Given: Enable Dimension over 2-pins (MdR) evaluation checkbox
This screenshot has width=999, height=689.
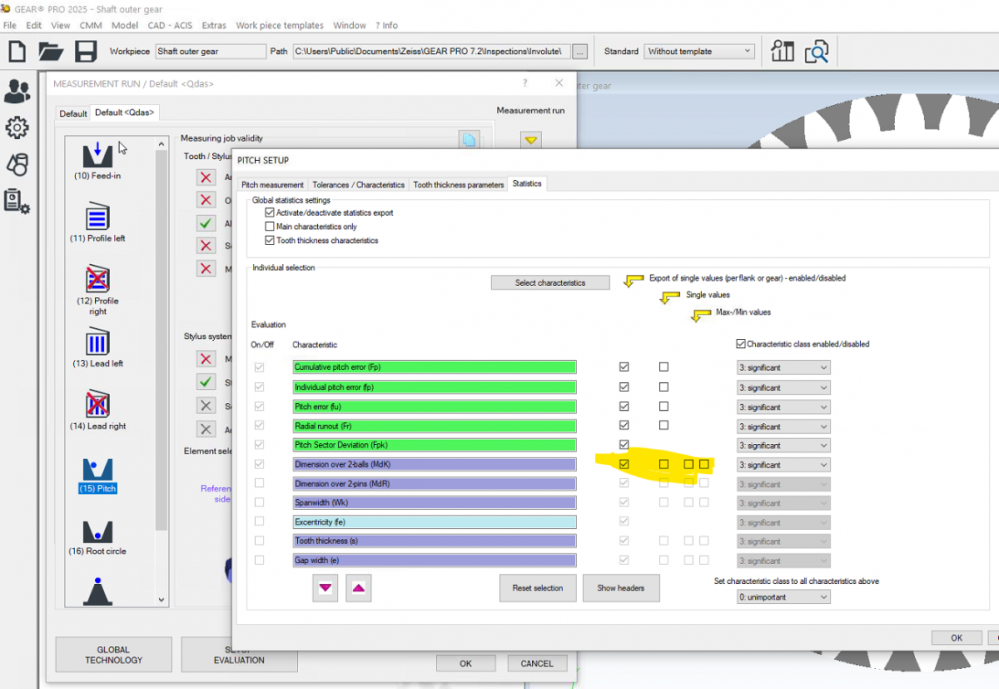Looking at the screenshot, I should [x=260, y=484].
